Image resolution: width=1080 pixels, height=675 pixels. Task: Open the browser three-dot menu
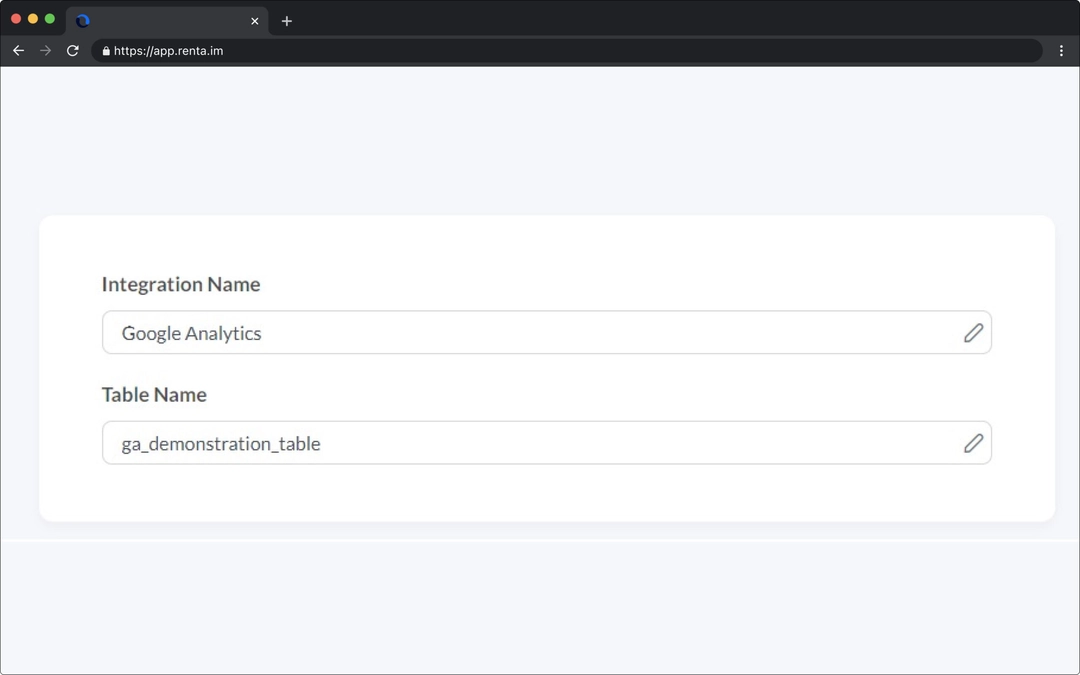[x=1061, y=50]
